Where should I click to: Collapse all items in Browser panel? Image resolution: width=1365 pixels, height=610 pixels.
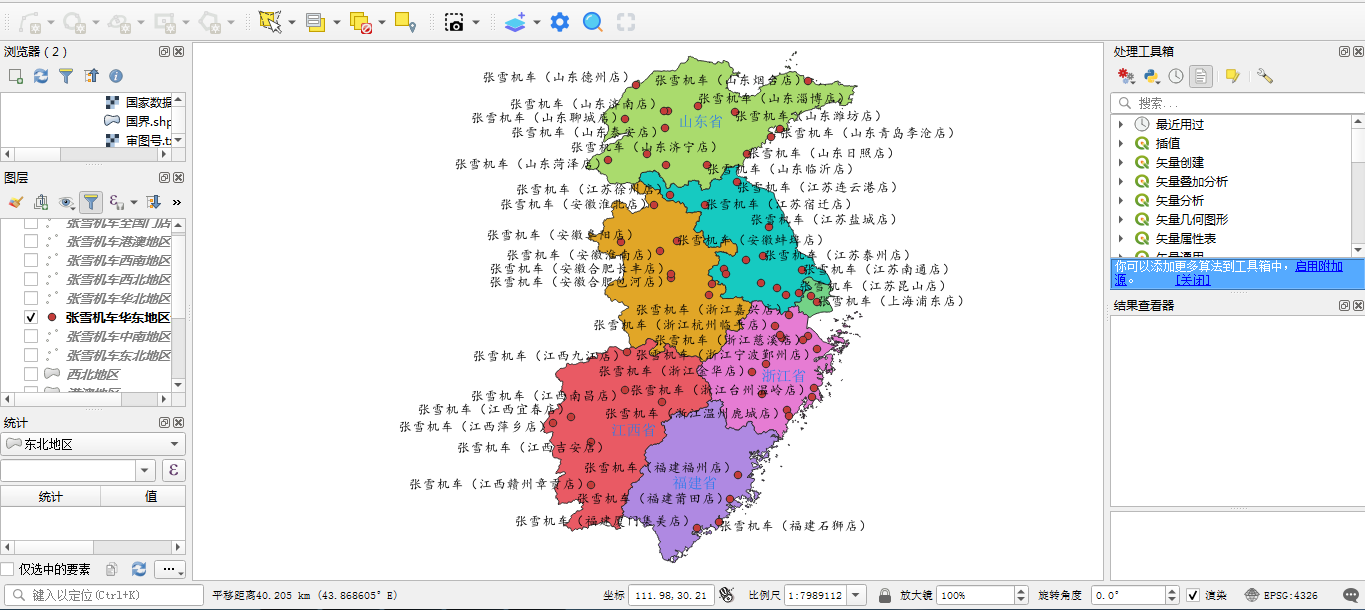point(91,76)
